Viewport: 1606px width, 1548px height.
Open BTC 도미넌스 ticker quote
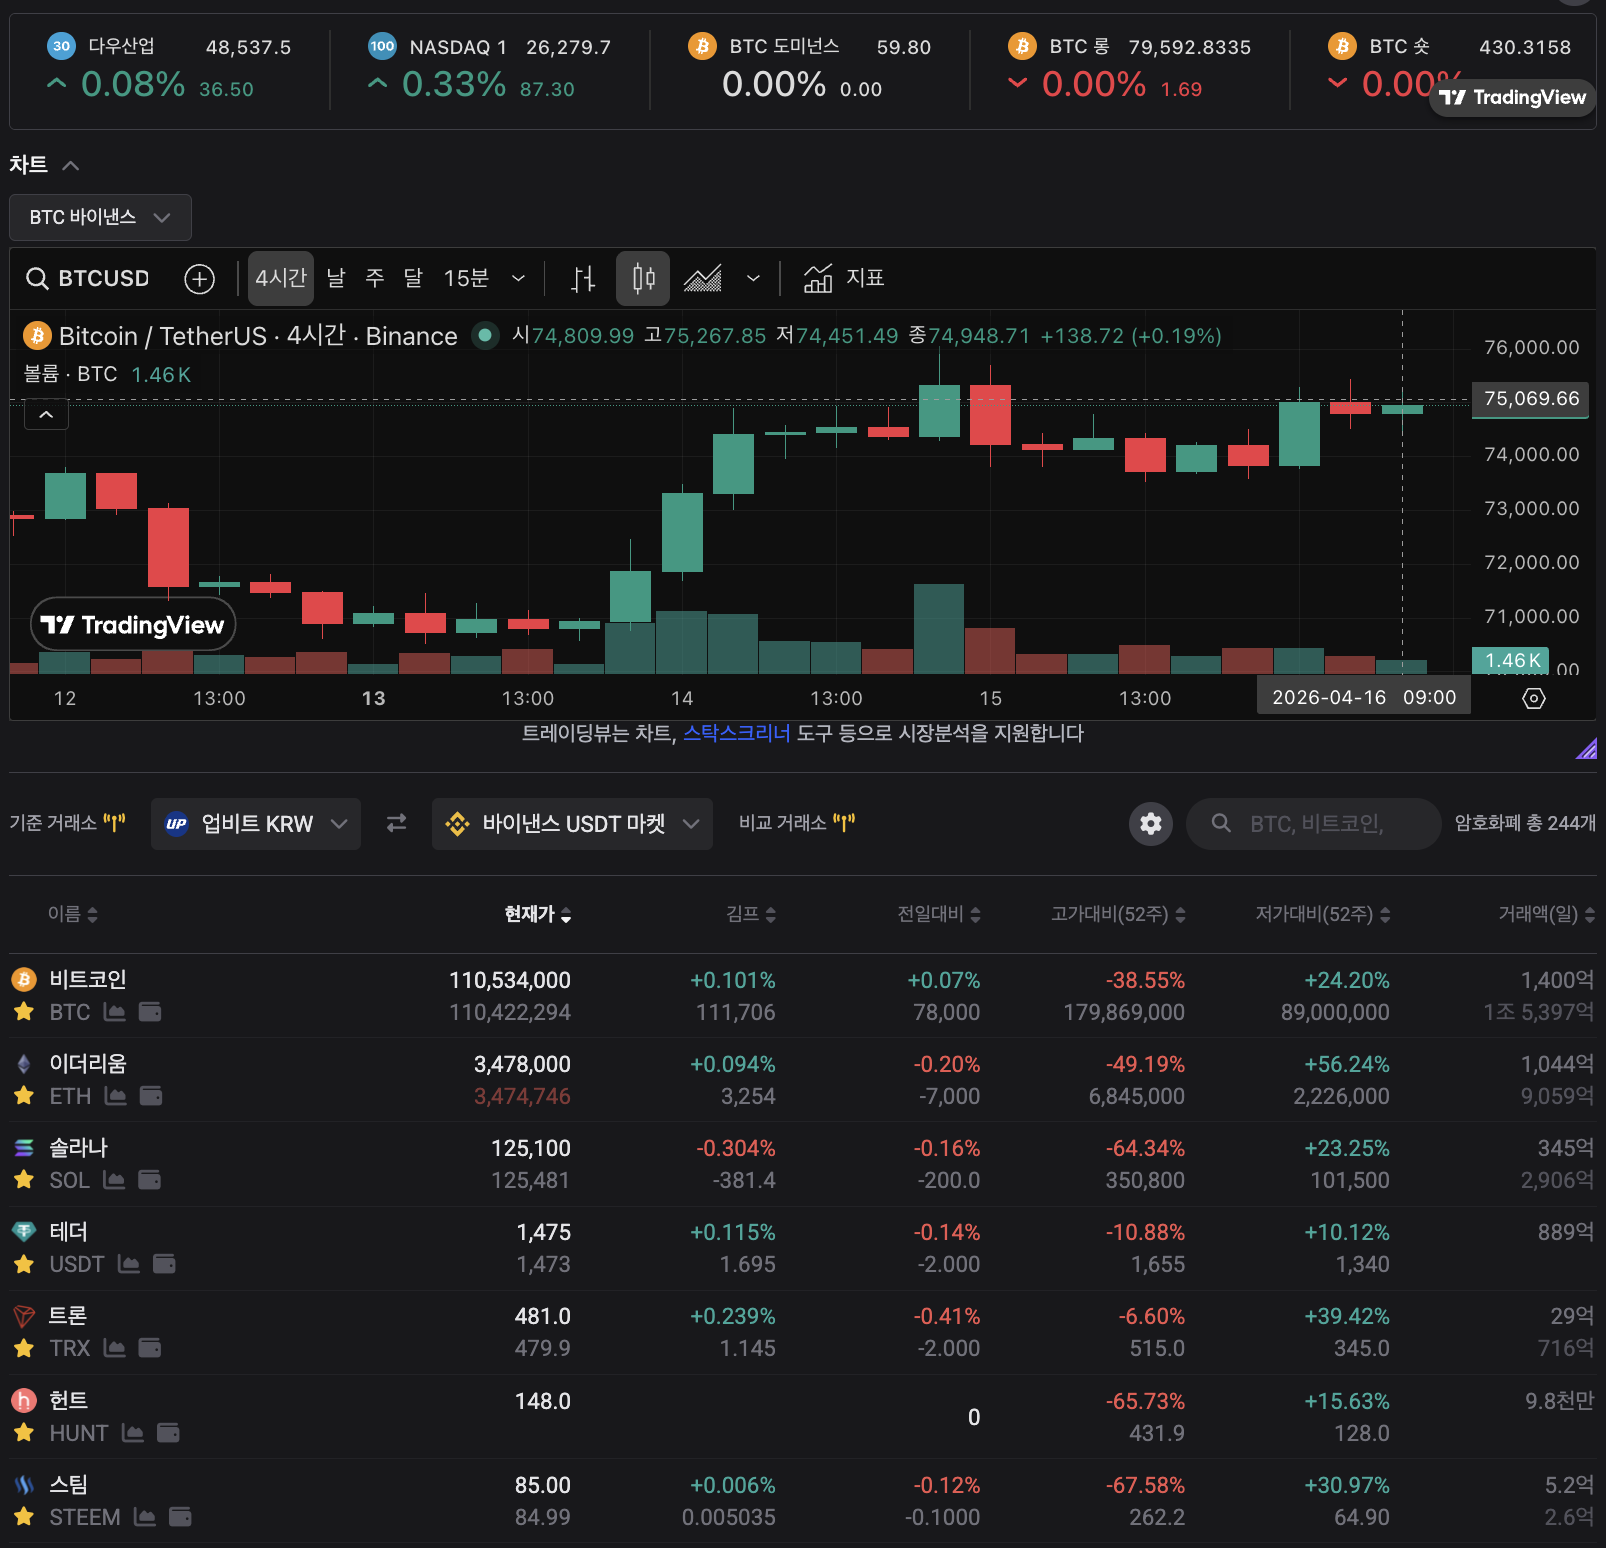809,67
